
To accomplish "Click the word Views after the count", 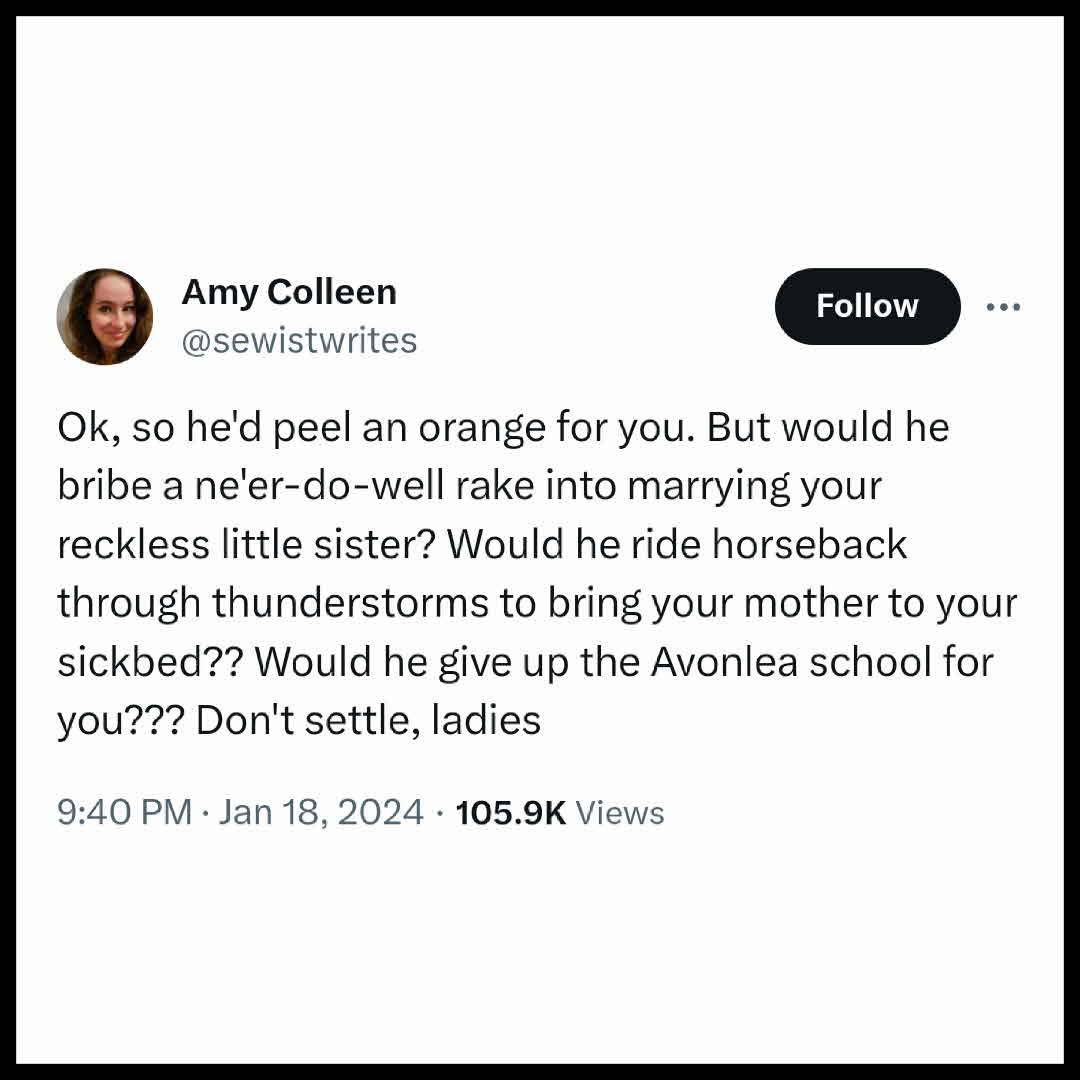I will [620, 813].
